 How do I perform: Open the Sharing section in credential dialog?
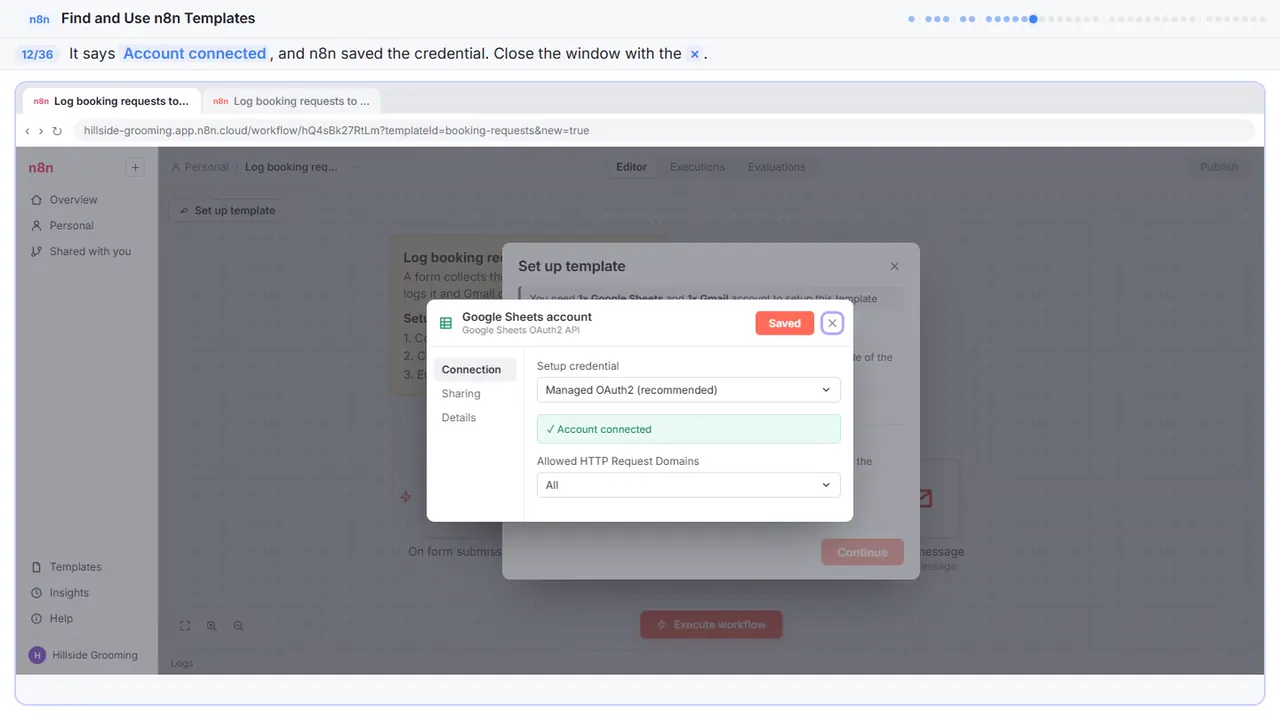(461, 394)
